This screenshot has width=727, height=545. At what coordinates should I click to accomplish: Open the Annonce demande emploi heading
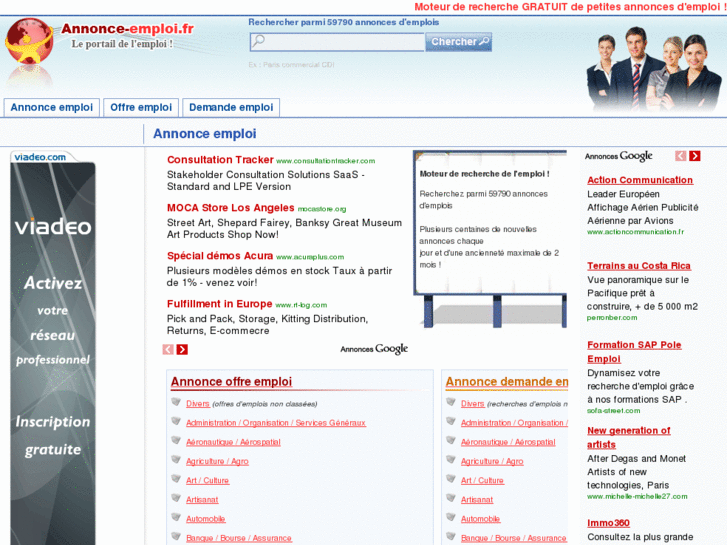pos(507,382)
